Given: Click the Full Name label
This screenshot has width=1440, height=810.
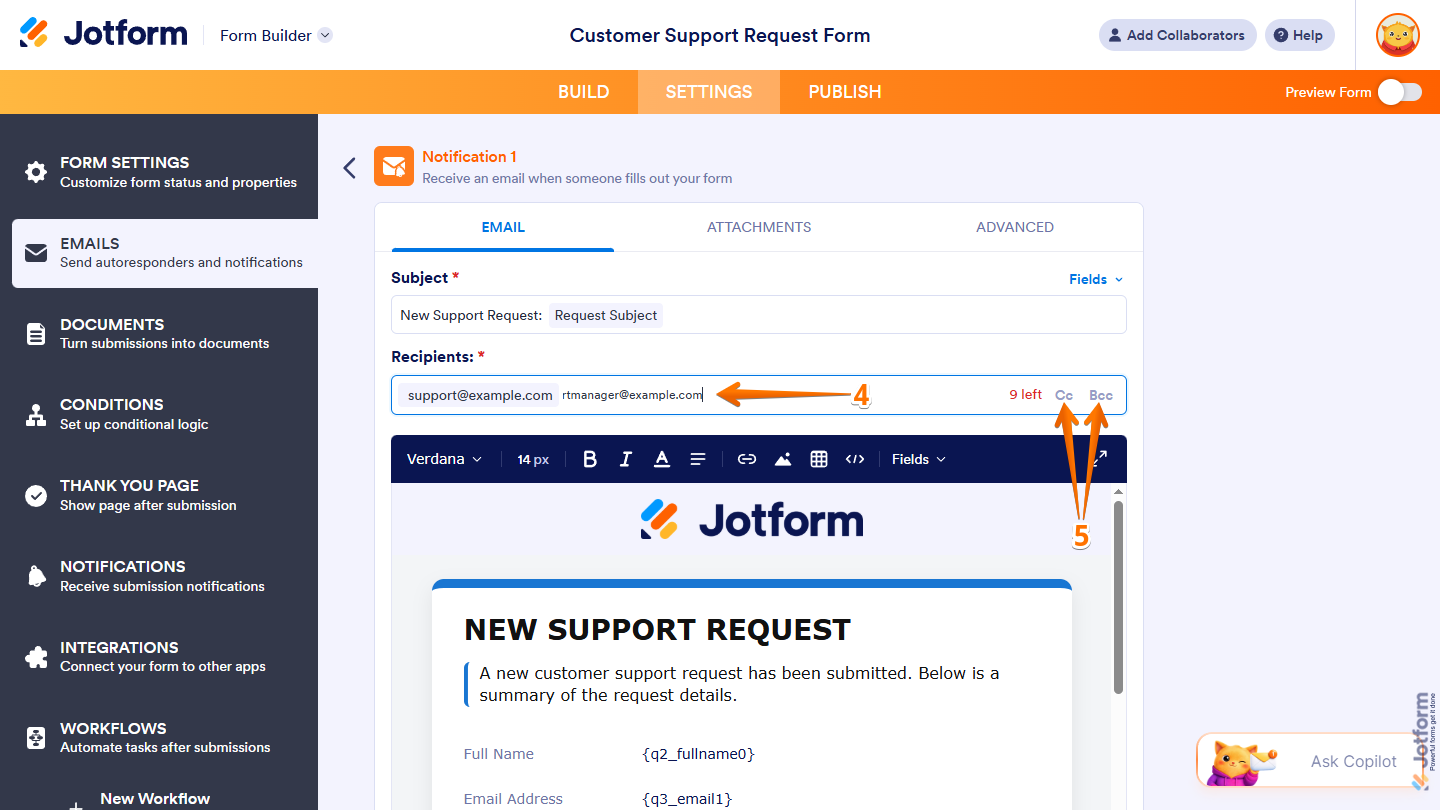Looking at the screenshot, I should coord(499,754).
